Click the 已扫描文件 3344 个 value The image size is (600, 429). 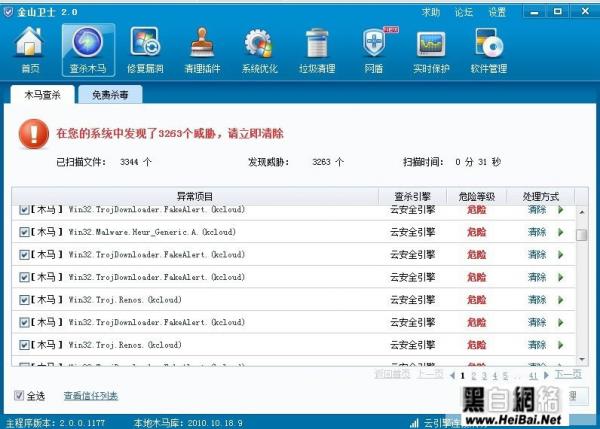[136, 162]
